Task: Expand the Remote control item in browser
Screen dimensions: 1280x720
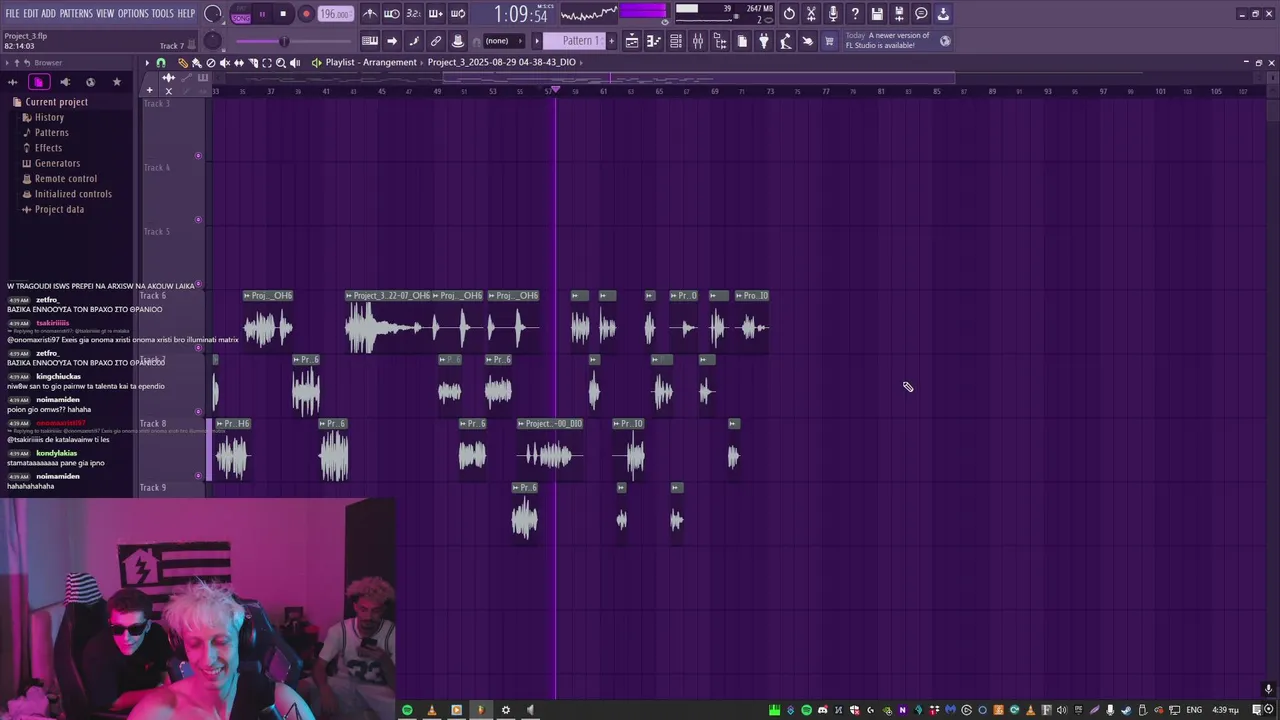Action: click(x=66, y=178)
